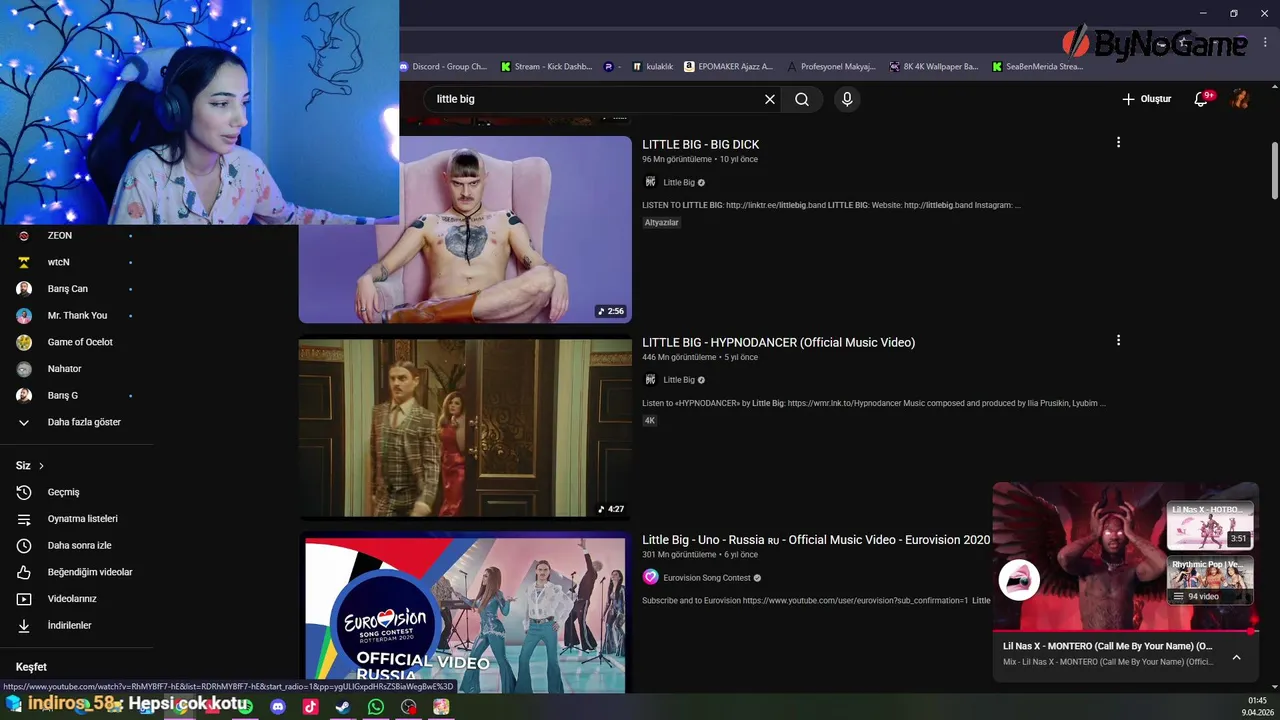Click the wtcN channel avatar in subscriptions
This screenshot has width=1280, height=720.
tap(24, 262)
